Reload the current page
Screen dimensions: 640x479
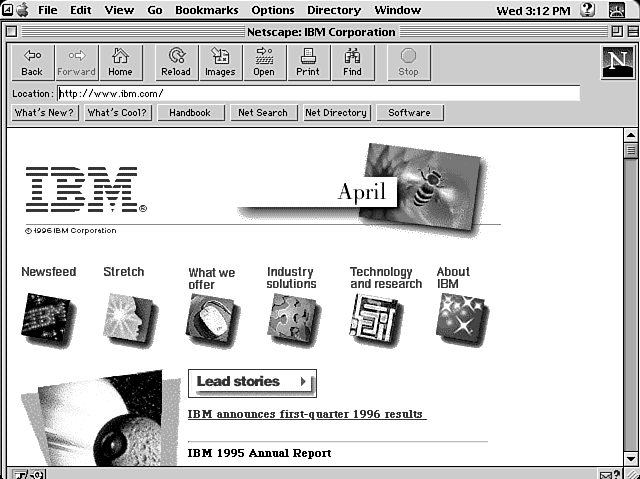176,62
